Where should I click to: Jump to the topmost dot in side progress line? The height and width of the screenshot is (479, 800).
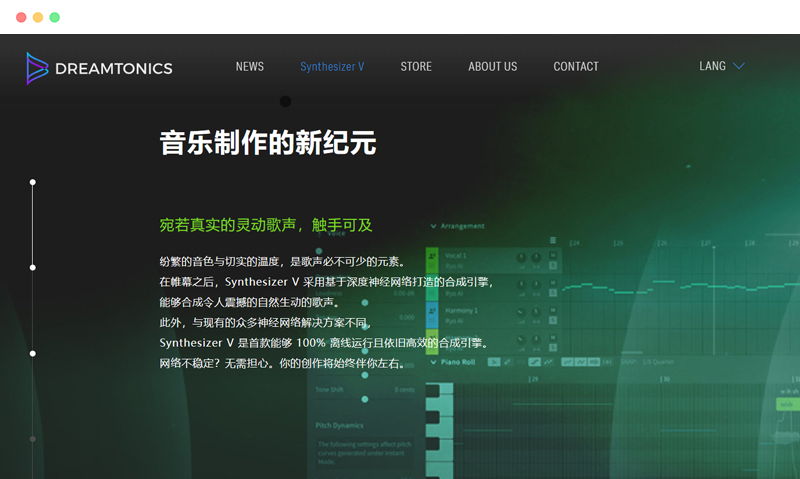[x=33, y=182]
